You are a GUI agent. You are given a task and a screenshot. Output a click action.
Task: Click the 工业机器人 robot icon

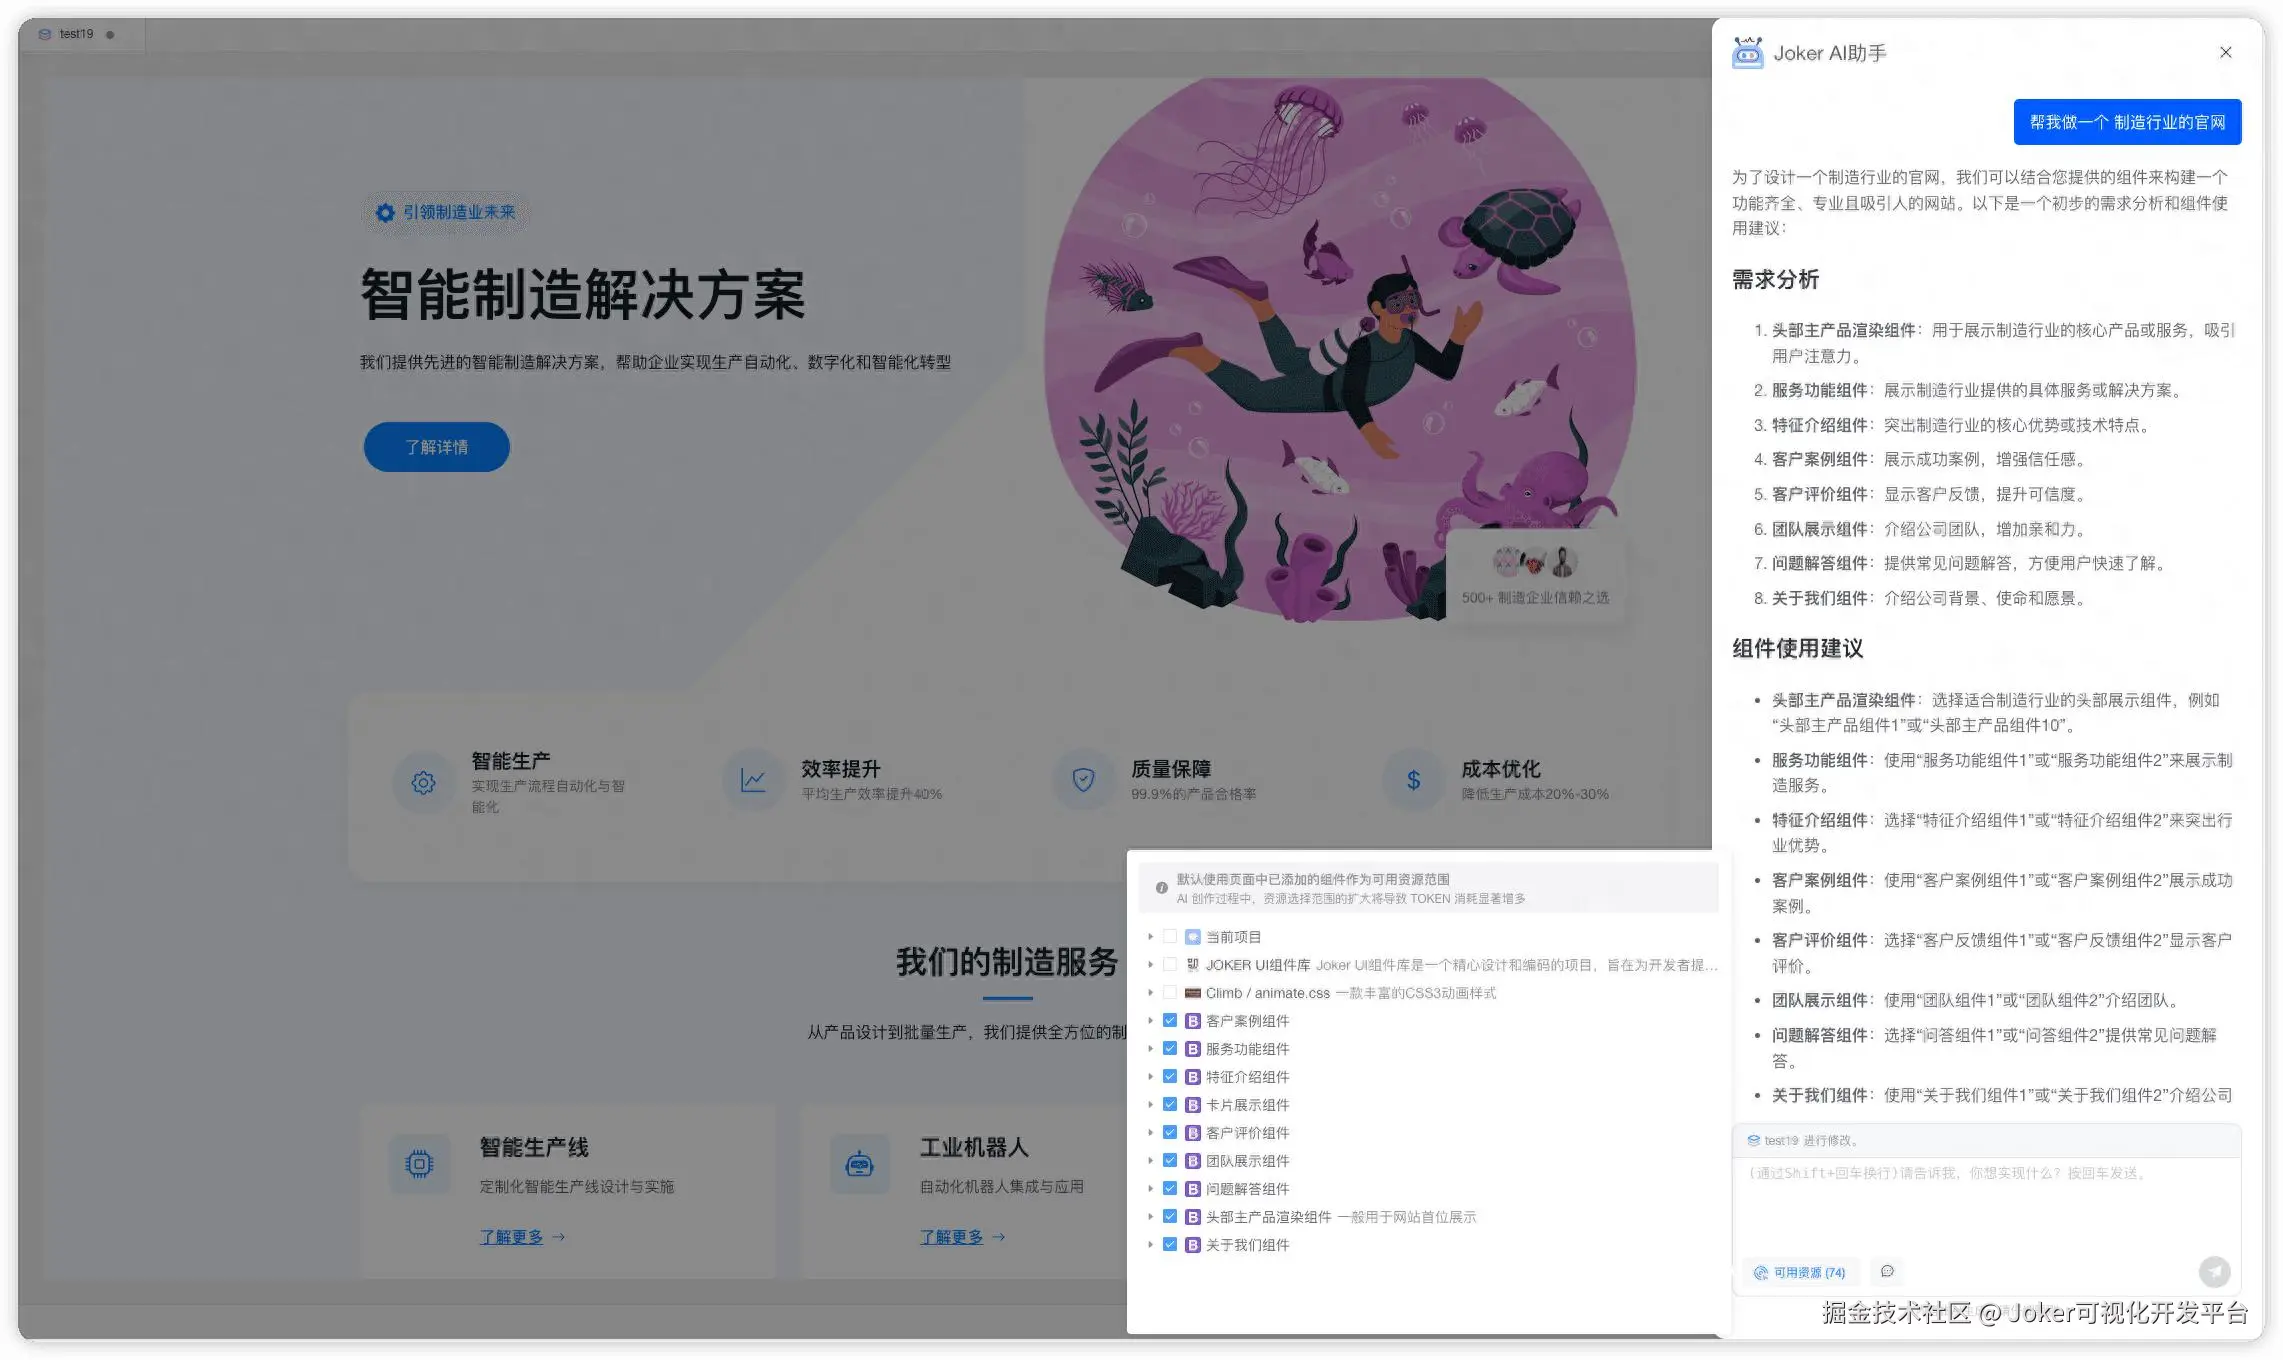[859, 1163]
